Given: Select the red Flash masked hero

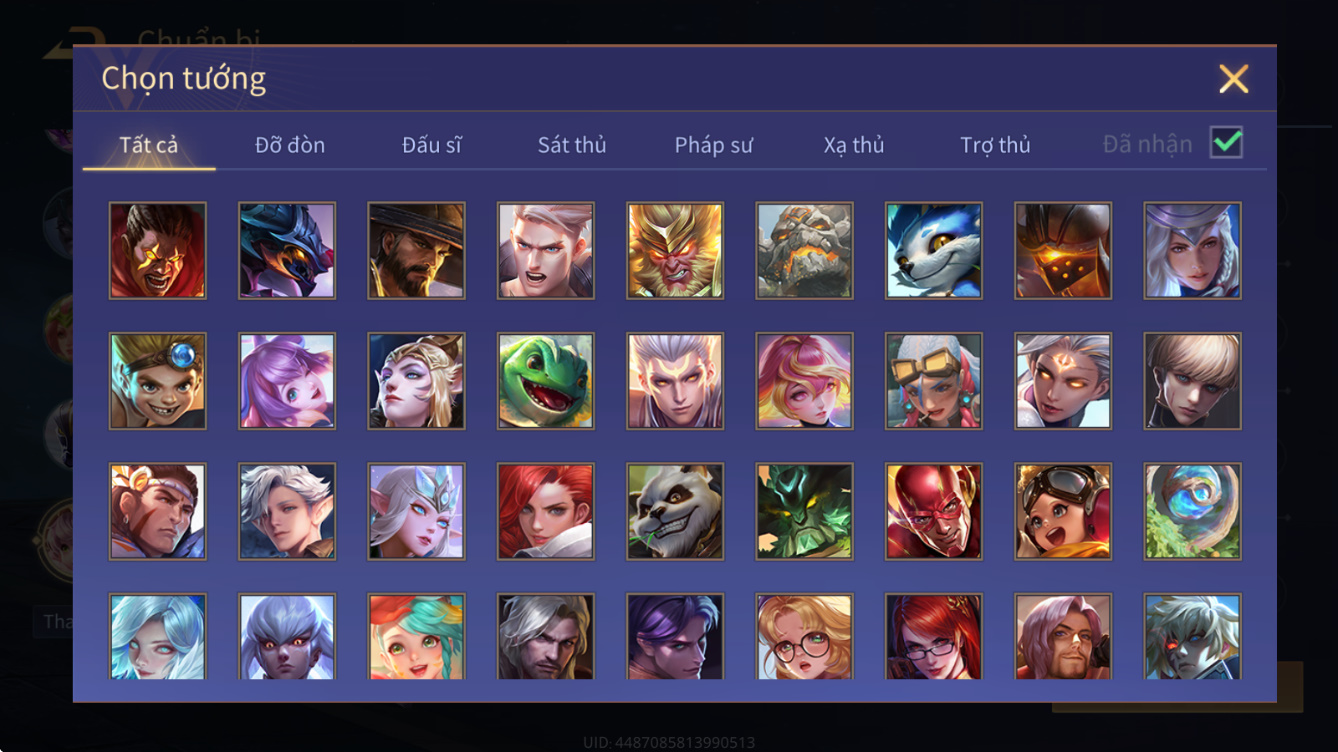Looking at the screenshot, I should [934, 511].
